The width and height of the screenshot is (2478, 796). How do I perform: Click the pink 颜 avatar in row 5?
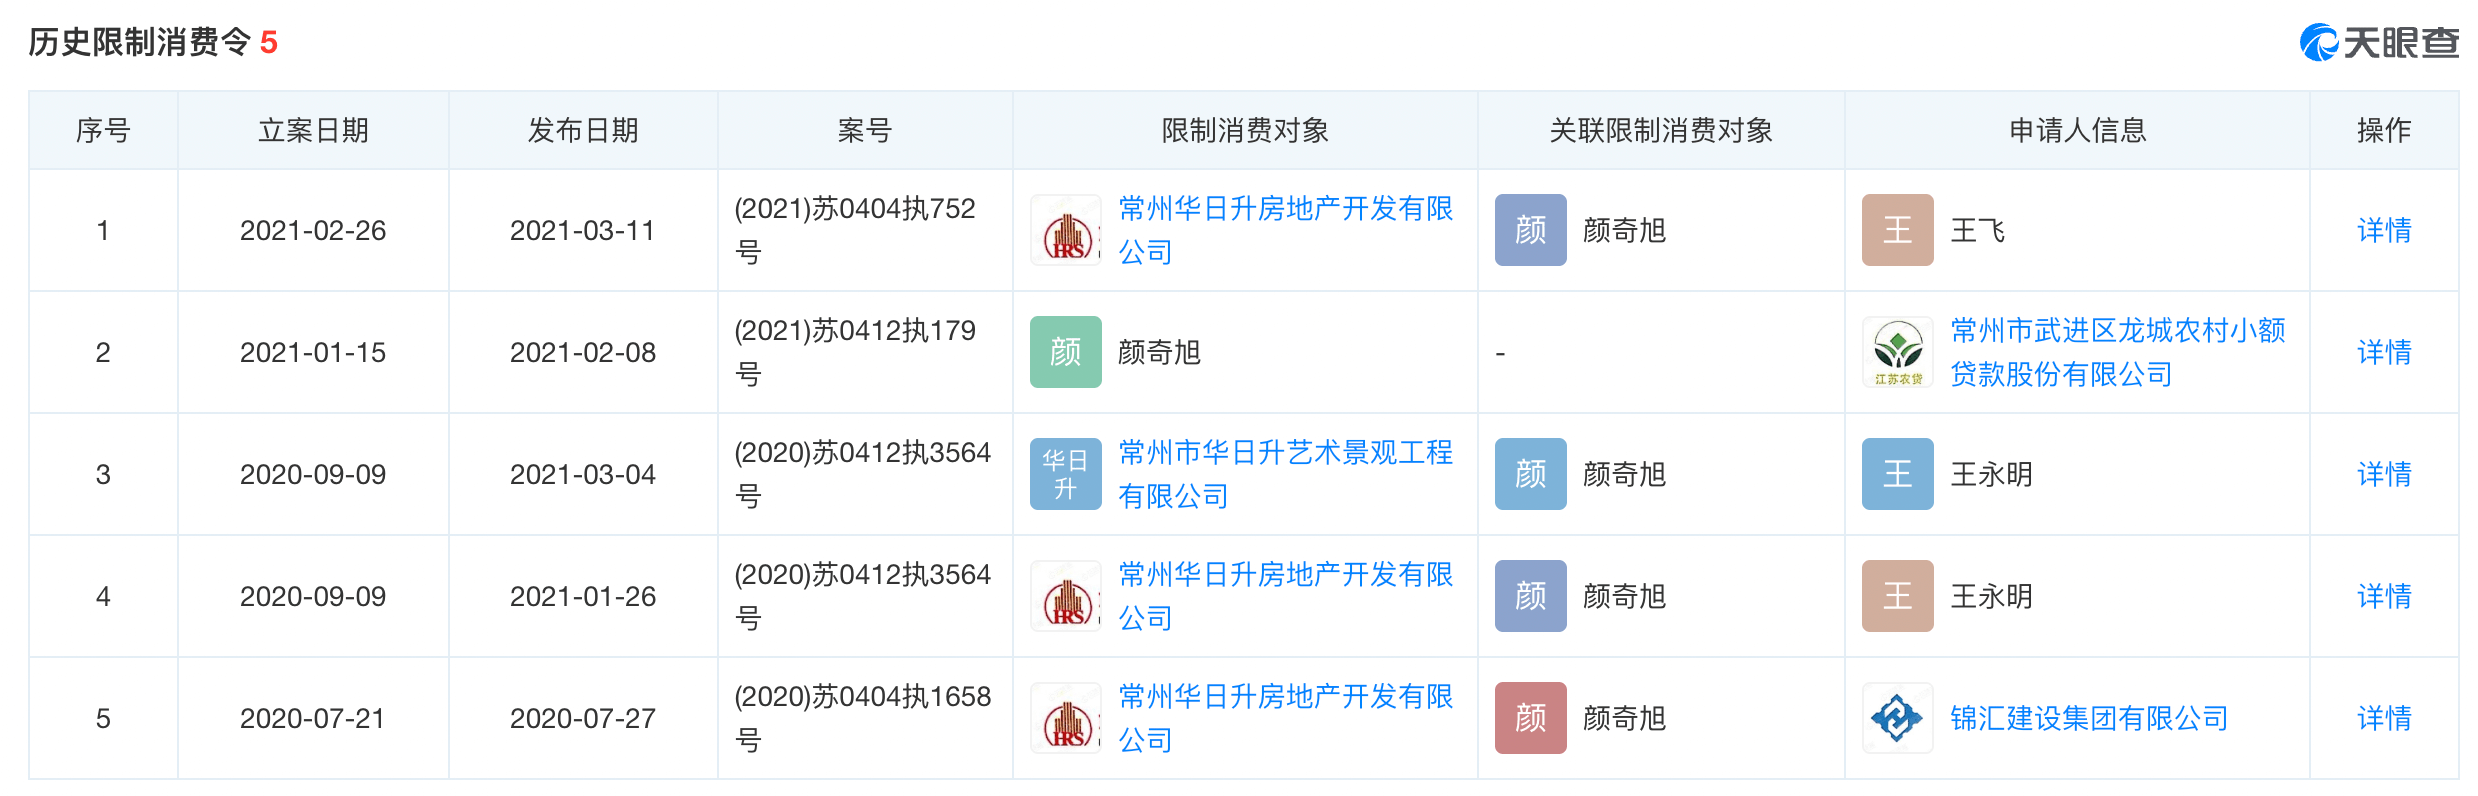pyautogui.click(x=1529, y=717)
